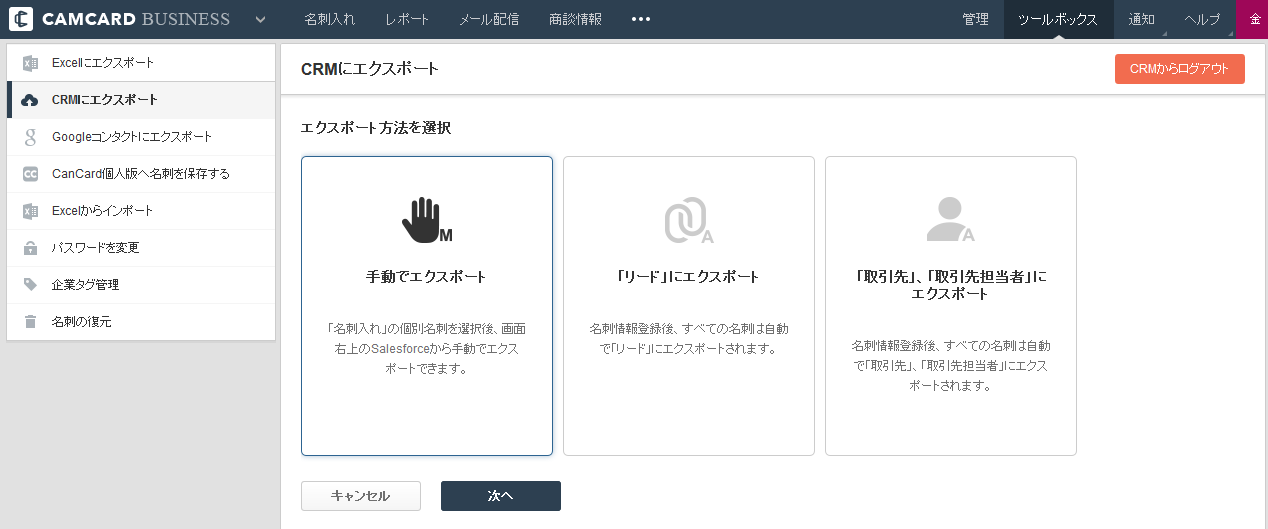Viewport: 1268px width, 529px height.
Task: Click the CRMからログアウト button
Action: [1180, 69]
